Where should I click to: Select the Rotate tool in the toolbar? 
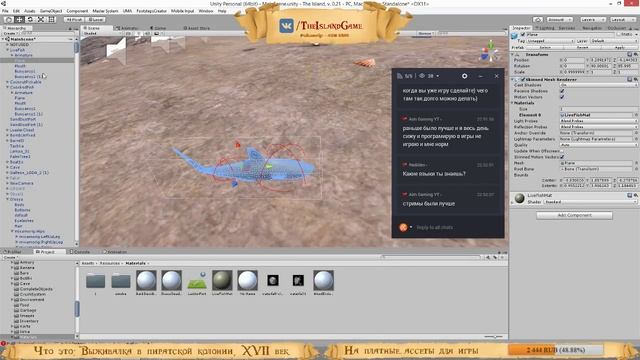(x=30, y=19)
